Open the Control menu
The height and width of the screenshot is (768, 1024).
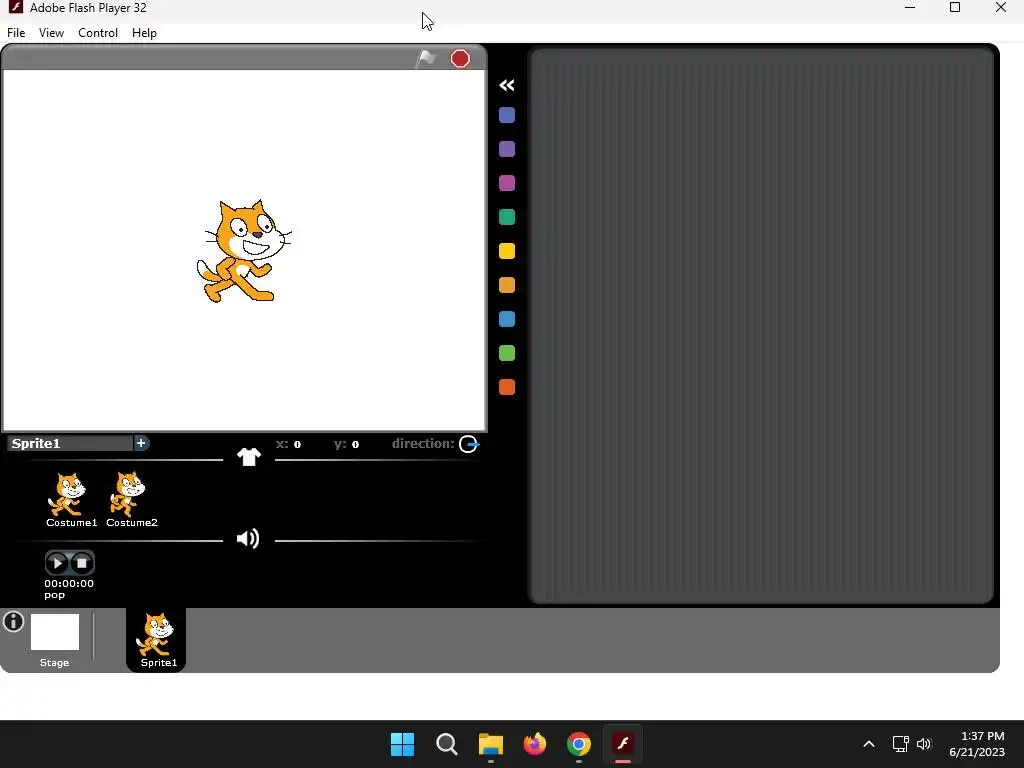(x=98, y=33)
